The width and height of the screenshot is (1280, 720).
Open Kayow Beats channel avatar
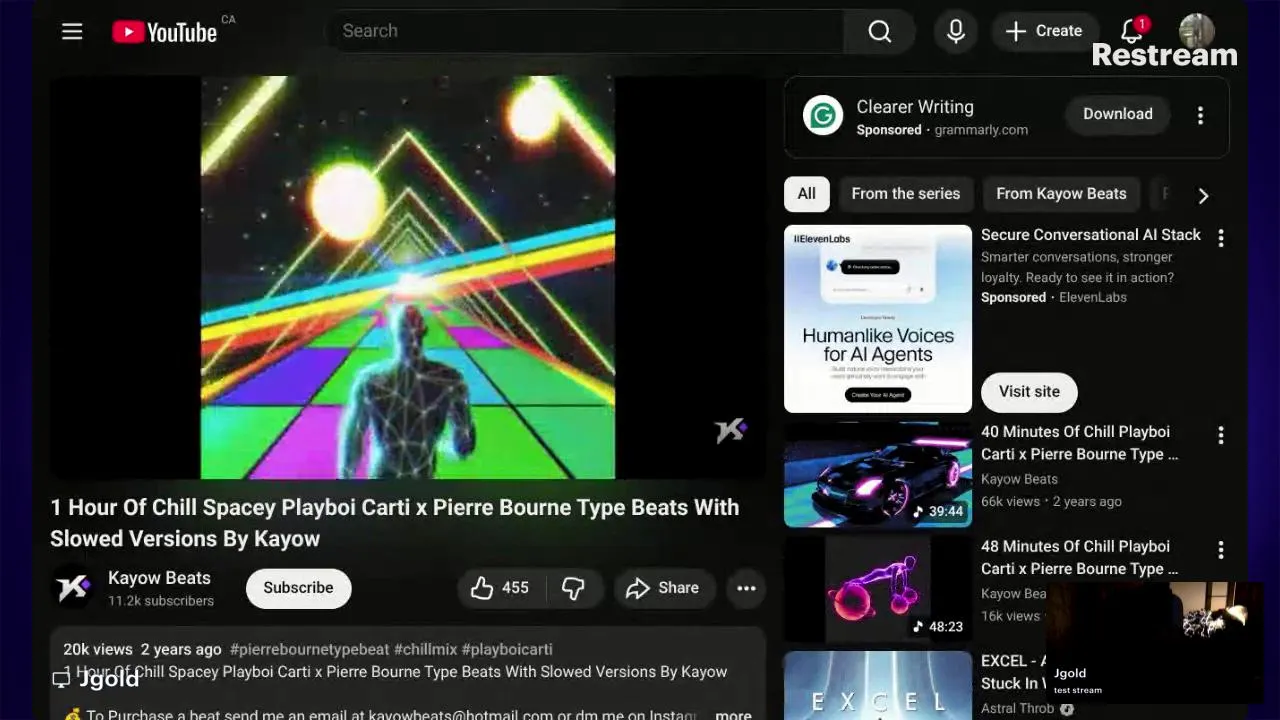point(72,588)
